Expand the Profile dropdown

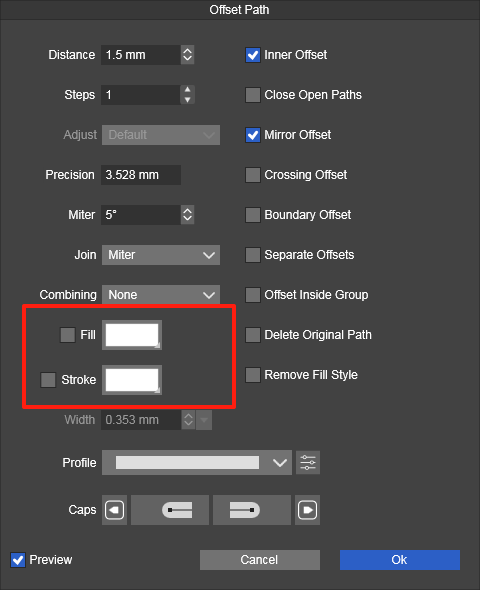[197, 462]
